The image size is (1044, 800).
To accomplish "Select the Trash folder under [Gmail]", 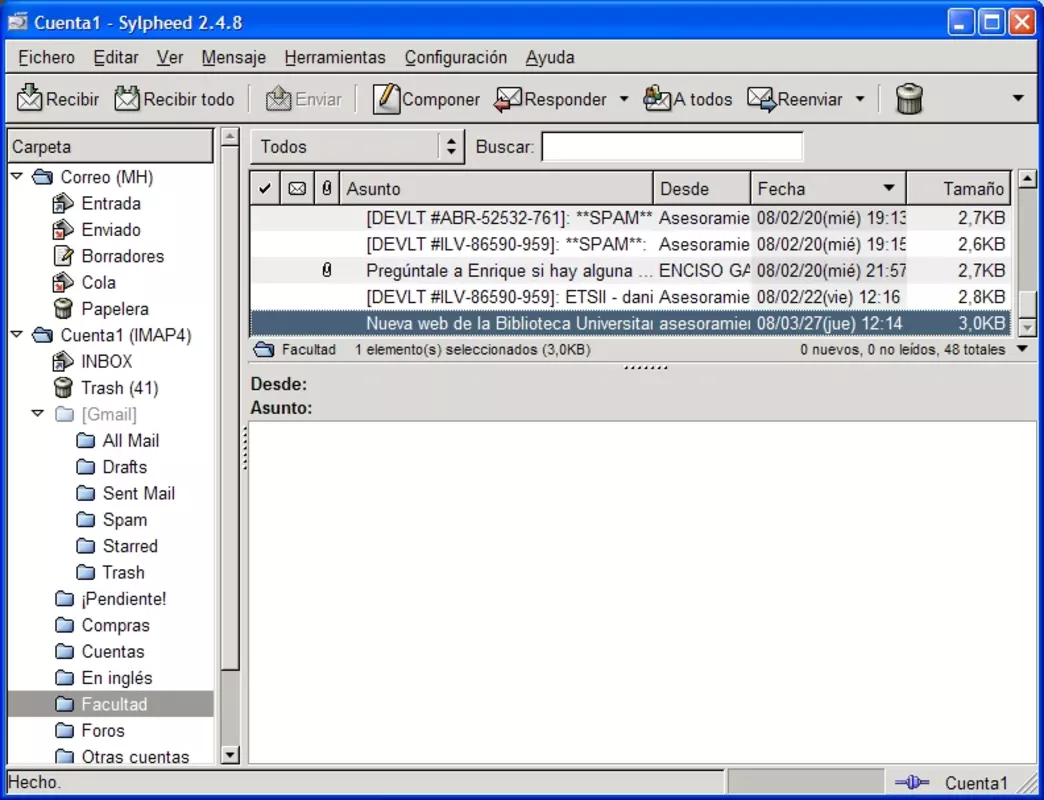I will [x=111, y=572].
